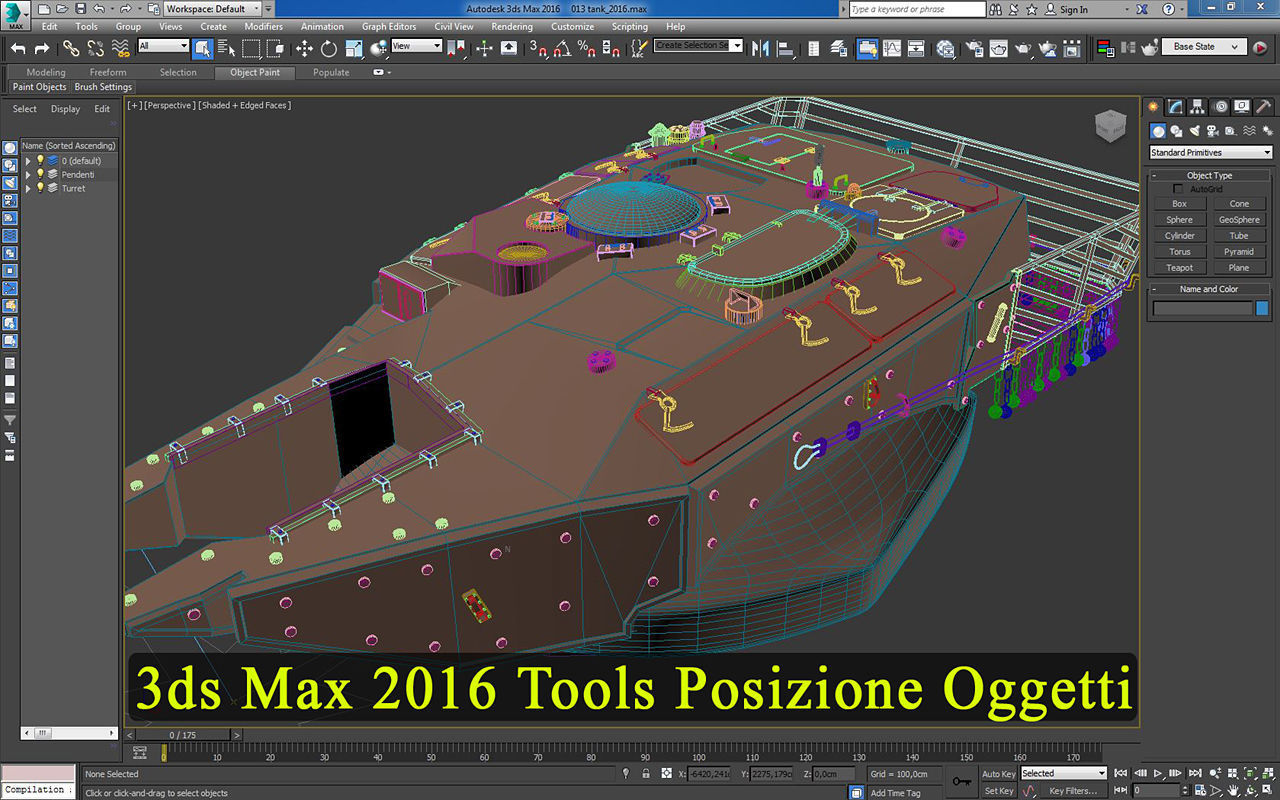Toggle Auto Key animation mode
The image size is (1280, 800).
[998, 774]
